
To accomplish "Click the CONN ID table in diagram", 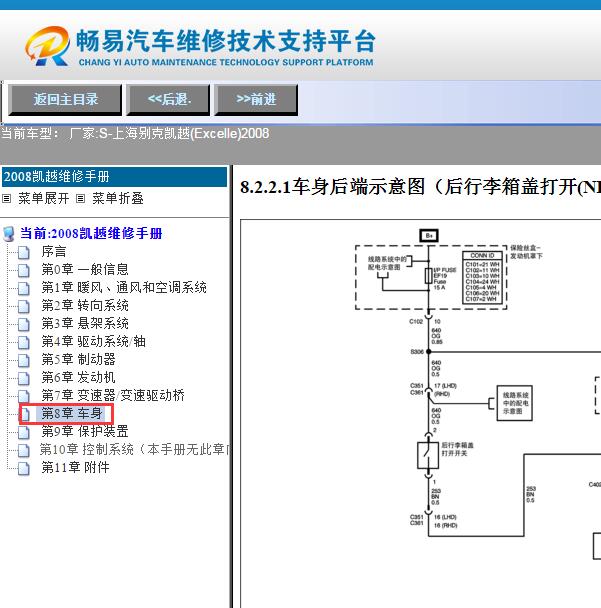I will point(482,277).
